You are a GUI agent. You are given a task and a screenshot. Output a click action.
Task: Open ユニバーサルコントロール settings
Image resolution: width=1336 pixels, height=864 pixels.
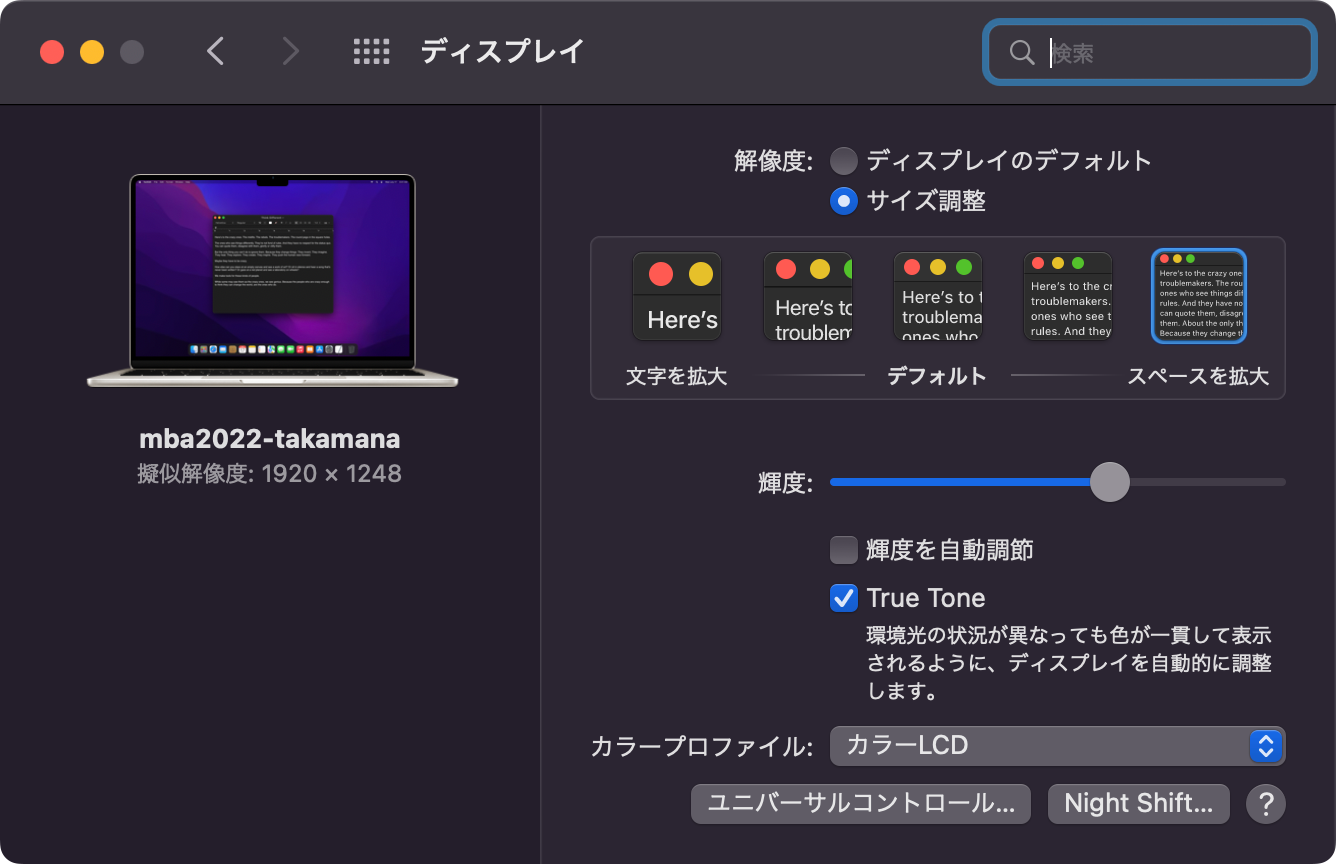pyautogui.click(x=860, y=803)
